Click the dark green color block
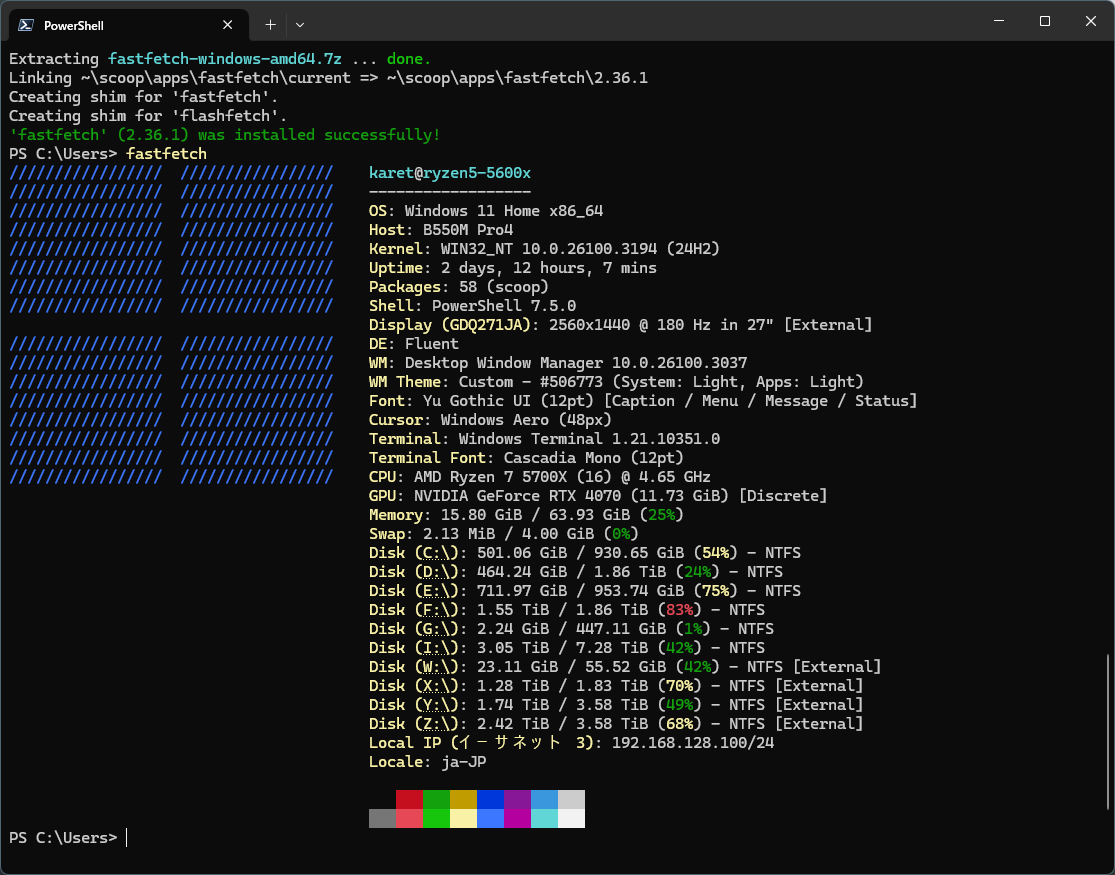Image resolution: width=1115 pixels, height=875 pixels. pos(437,800)
